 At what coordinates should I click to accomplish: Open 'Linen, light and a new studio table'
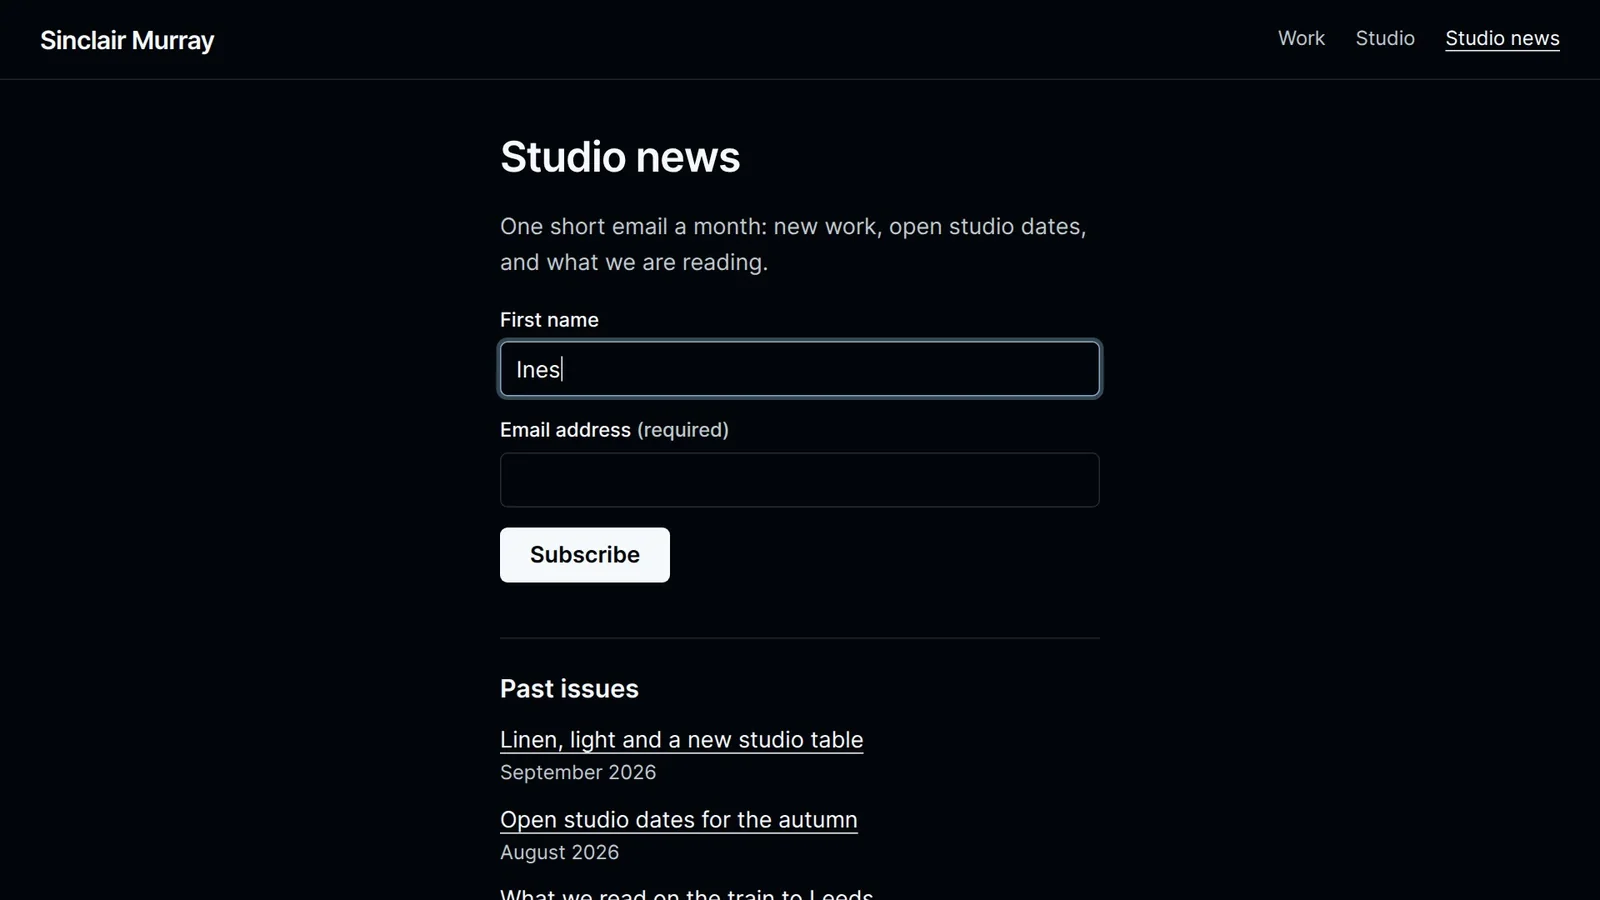681,740
